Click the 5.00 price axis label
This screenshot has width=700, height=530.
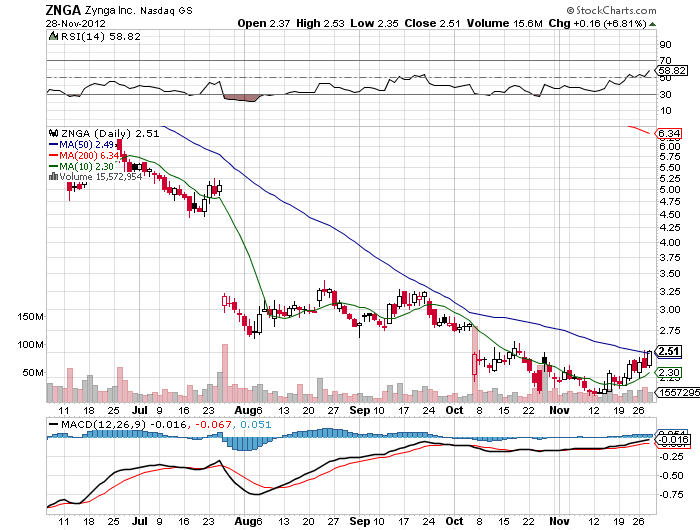pos(670,190)
